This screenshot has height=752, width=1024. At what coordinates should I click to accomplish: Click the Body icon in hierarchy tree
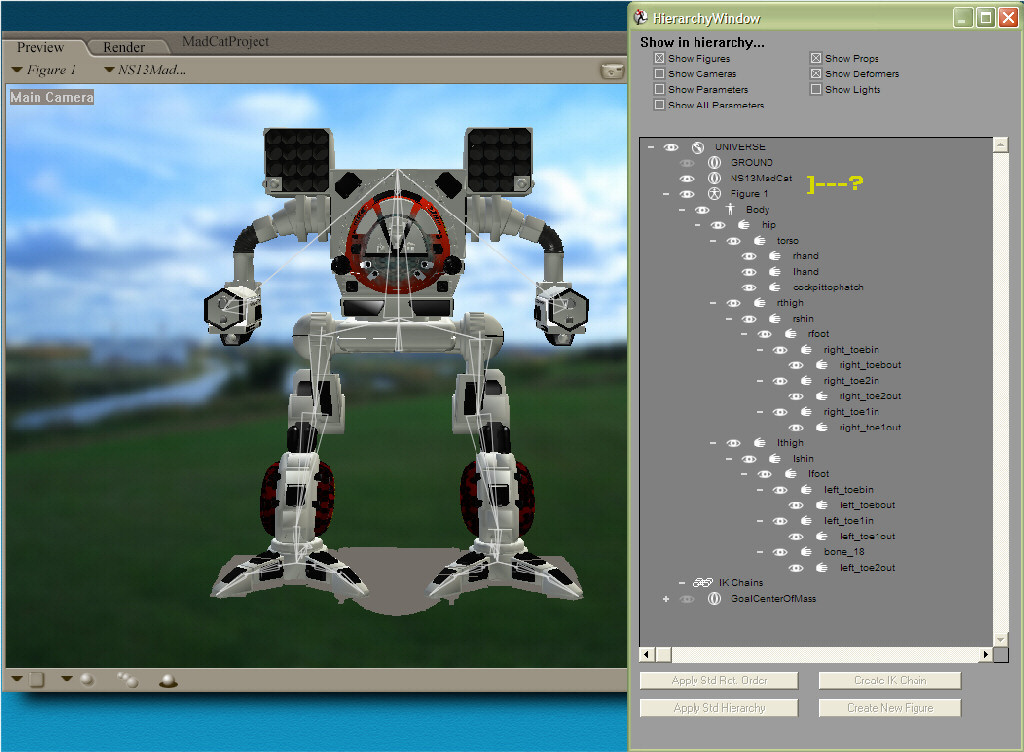pyautogui.click(x=730, y=210)
